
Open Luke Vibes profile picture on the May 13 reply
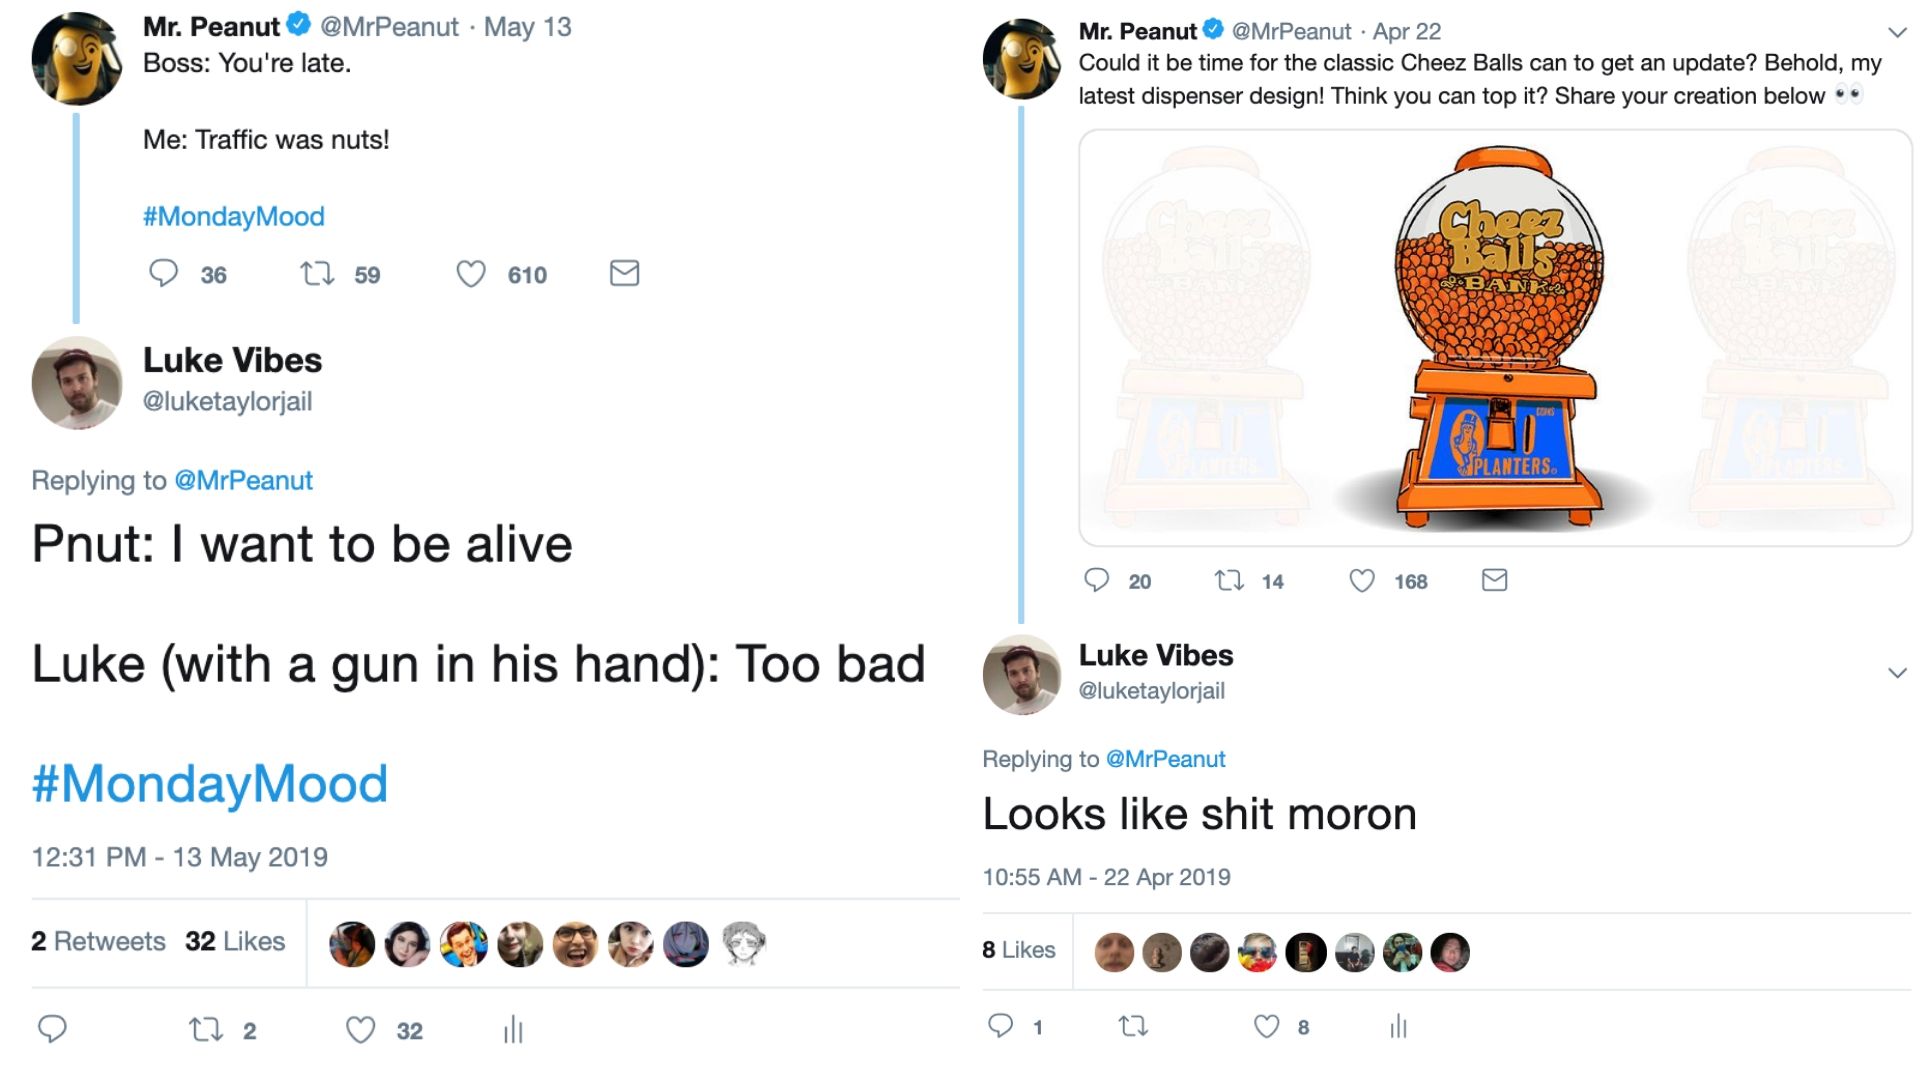pyautogui.click(x=77, y=383)
